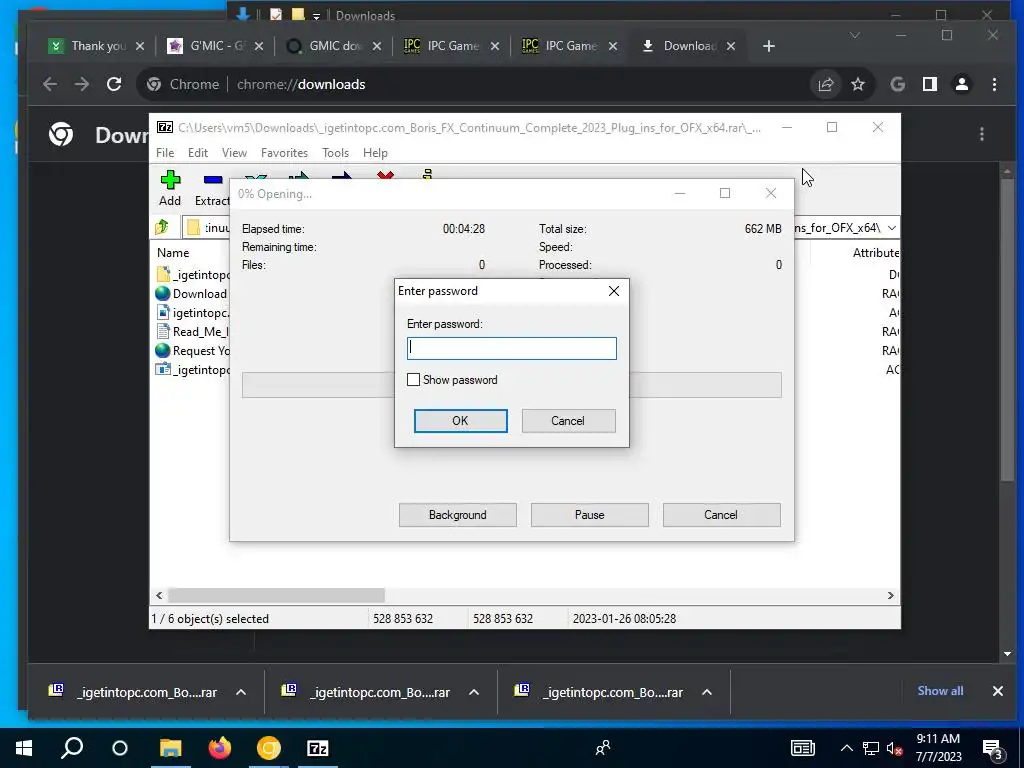Click the blue Extract icon in 7-Zip toolbar
Image resolution: width=1024 pixels, height=768 pixels.
point(213,180)
